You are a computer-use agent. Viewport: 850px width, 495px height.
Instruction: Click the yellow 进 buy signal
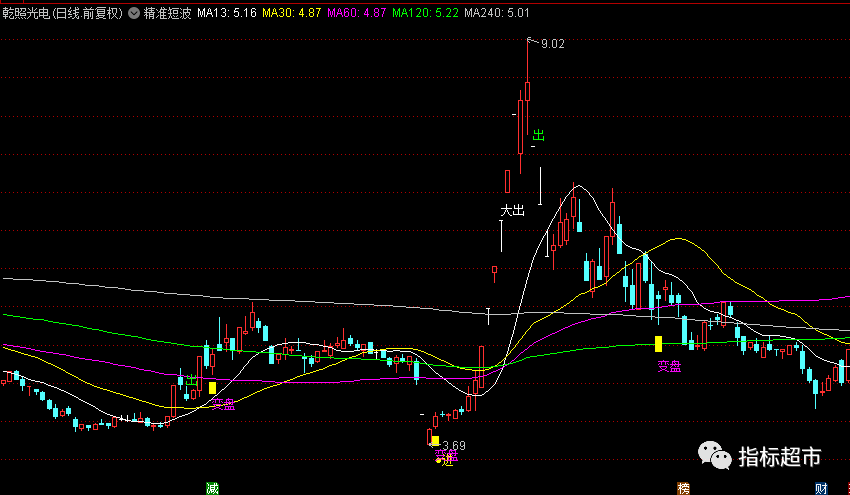point(447,461)
